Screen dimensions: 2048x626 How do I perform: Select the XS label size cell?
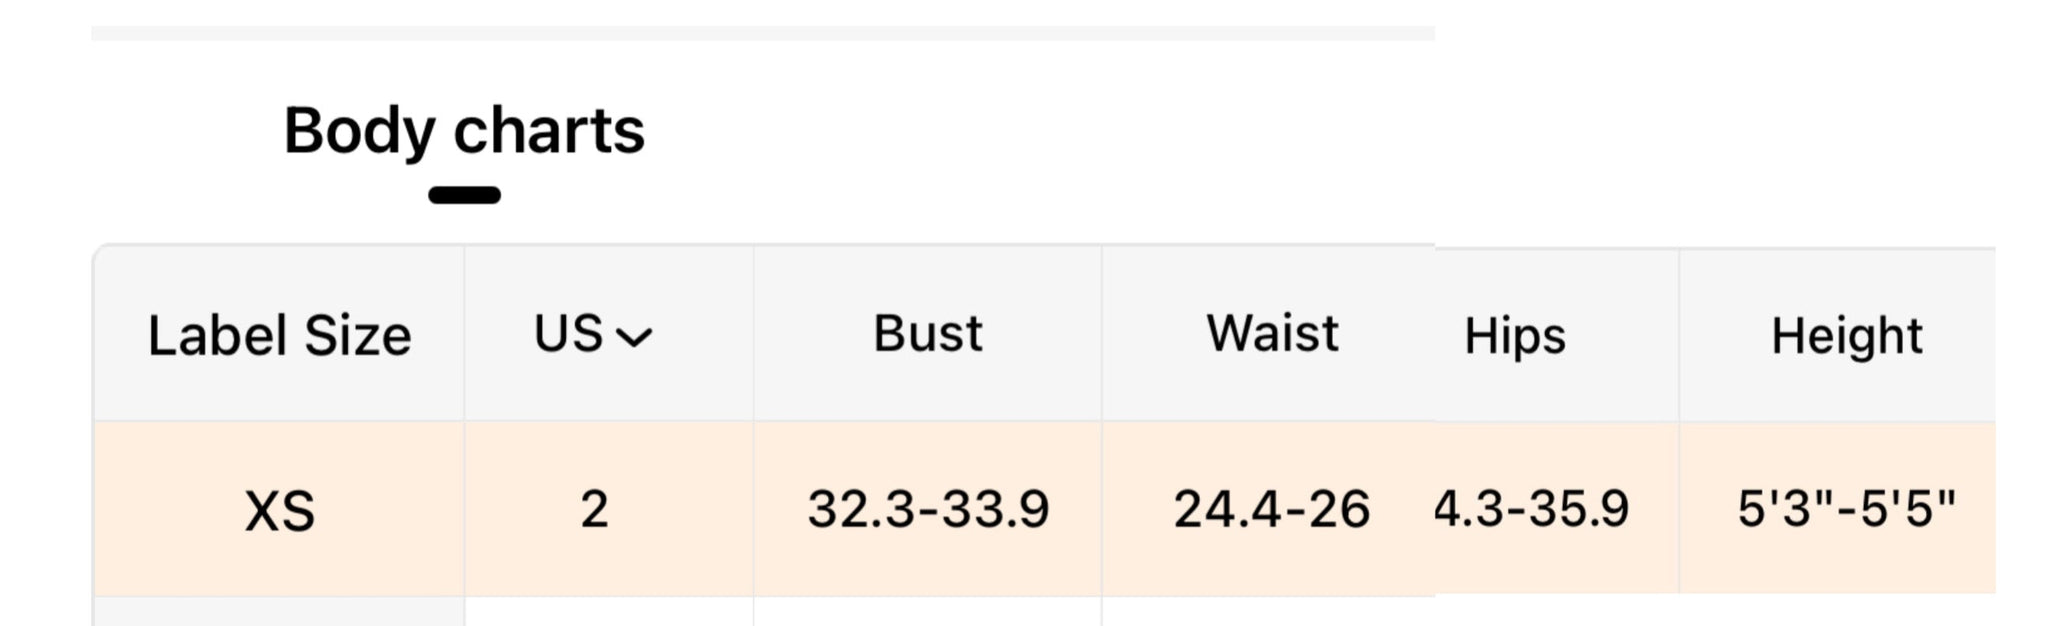(279, 511)
